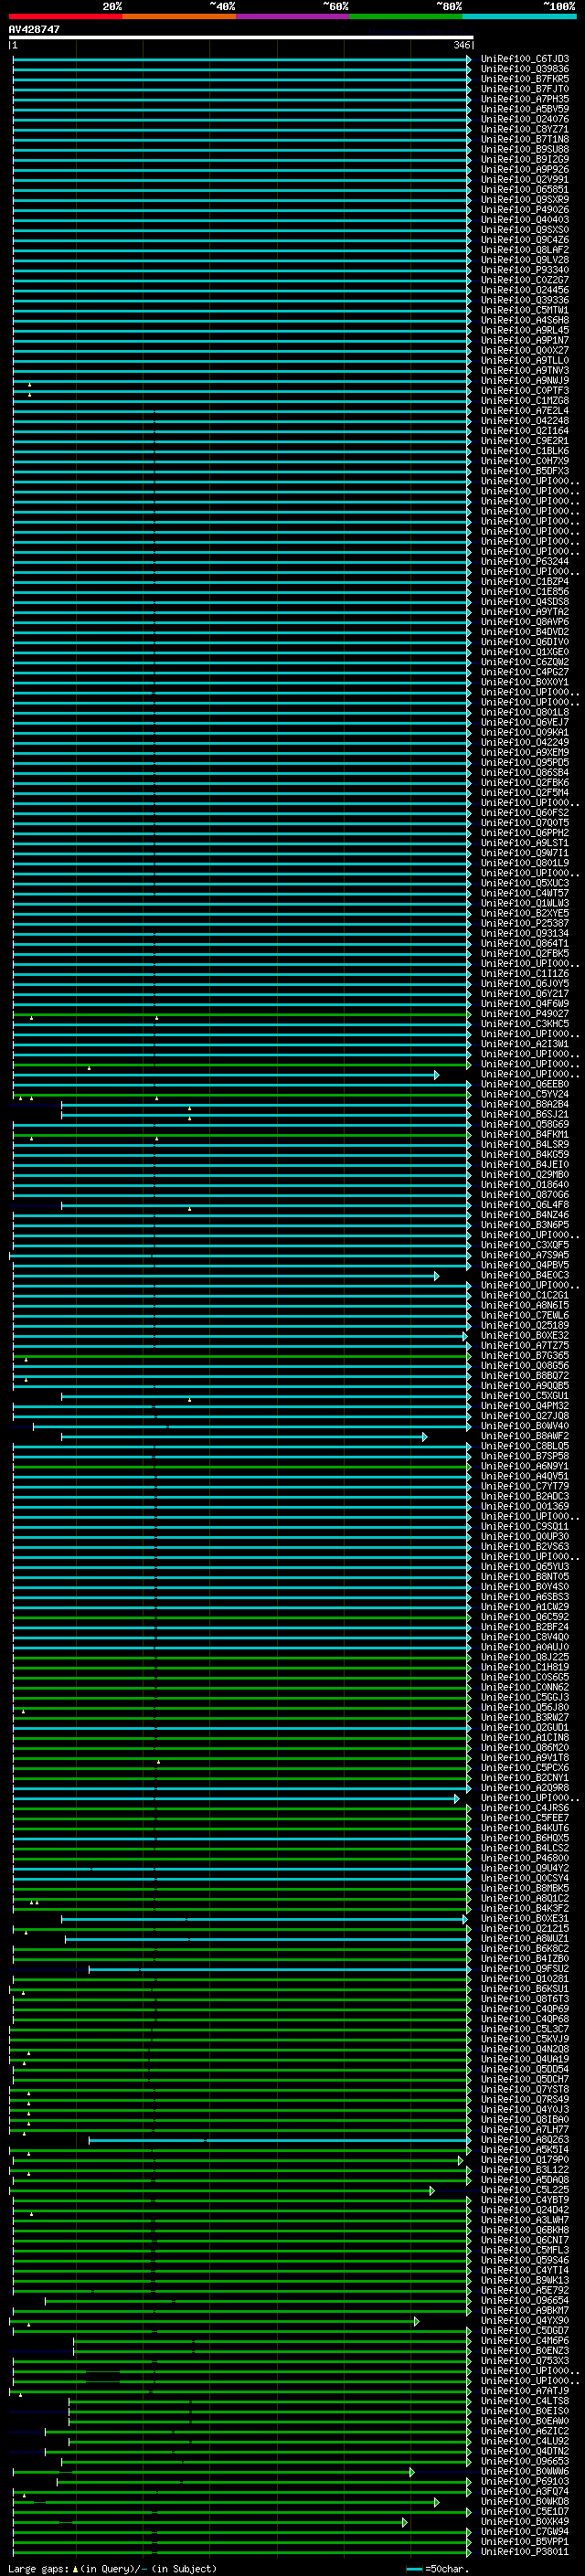Select hit label UniRef100_Q9SXS0
Viewport: 585px width, 2576px height.
525,230
